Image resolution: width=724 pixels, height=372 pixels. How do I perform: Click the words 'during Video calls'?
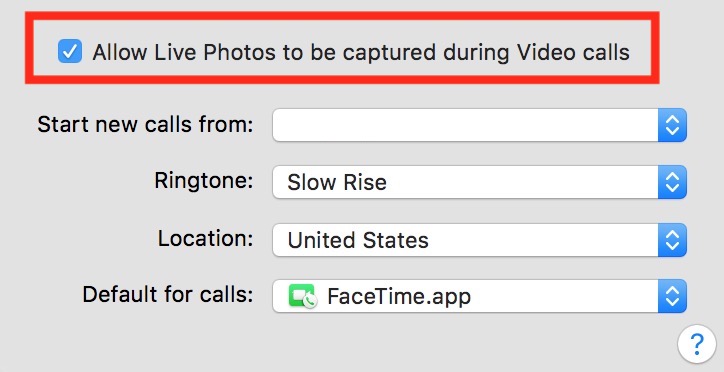point(537,53)
